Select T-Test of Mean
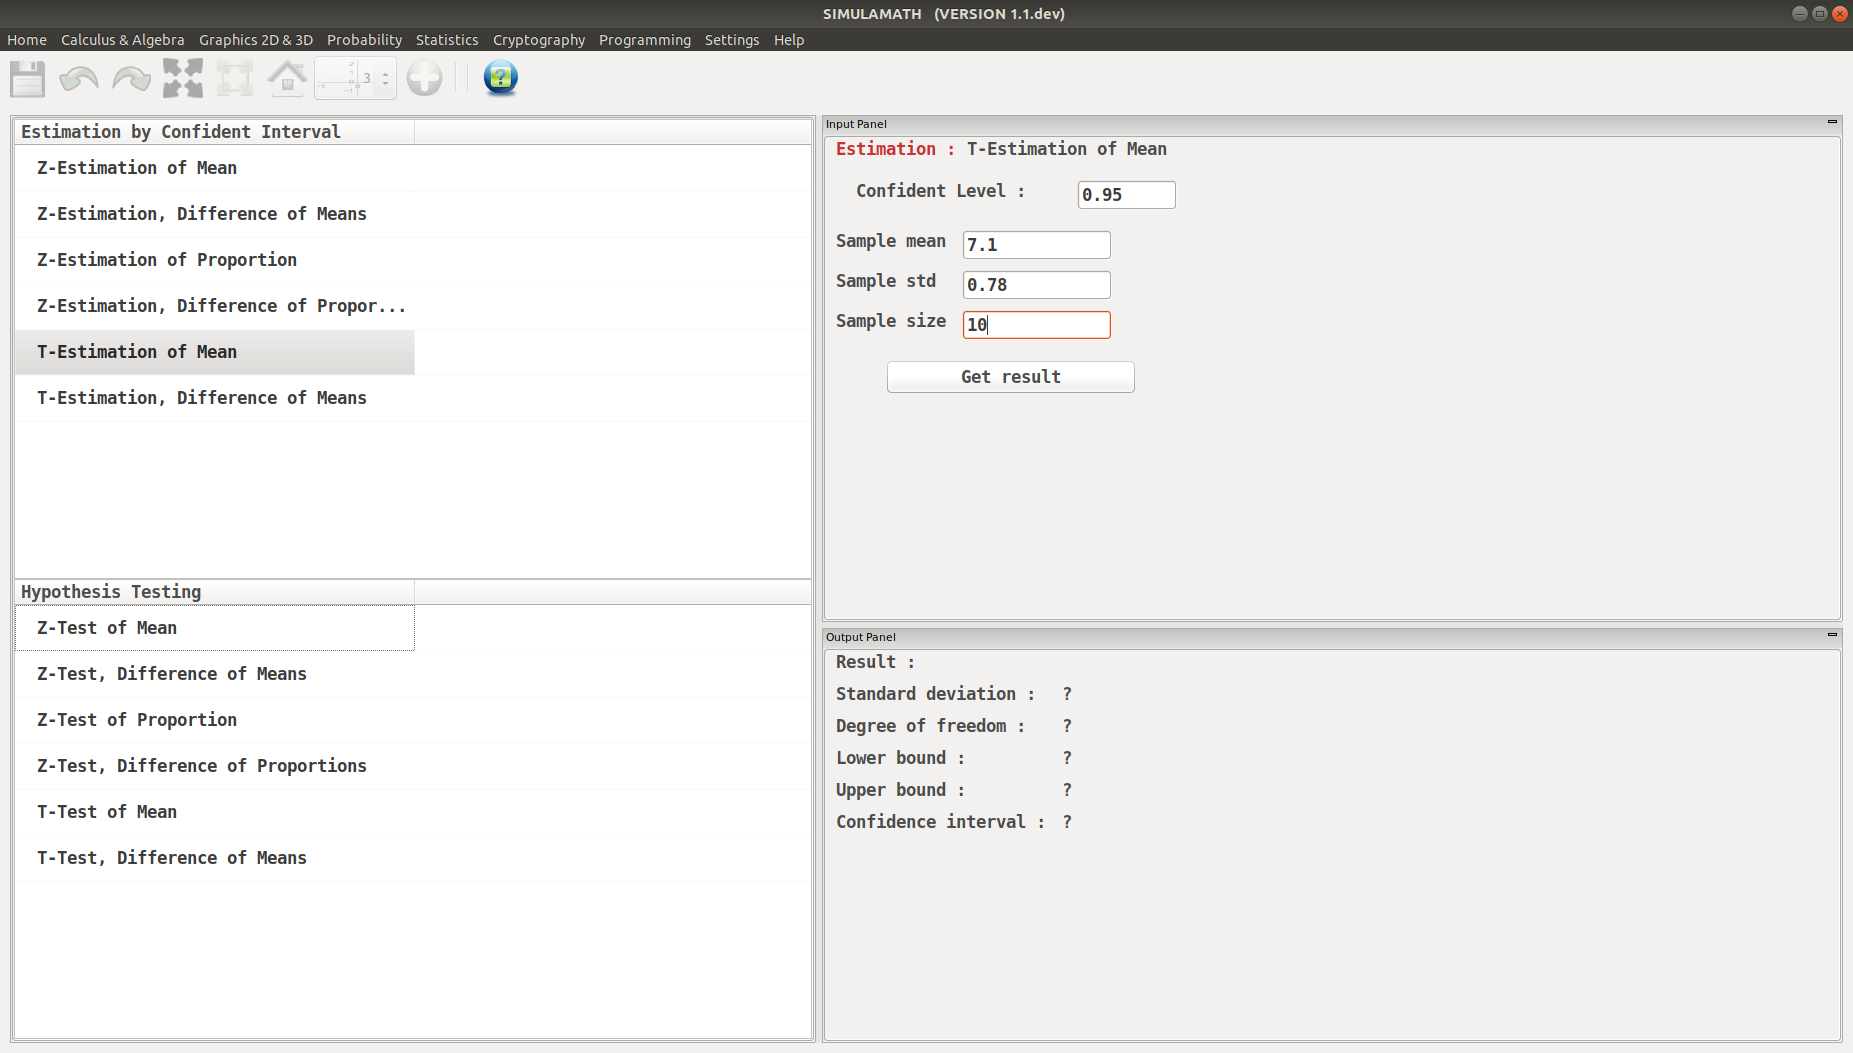The width and height of the screenshot is (1853, 1053). coord(215,812)
